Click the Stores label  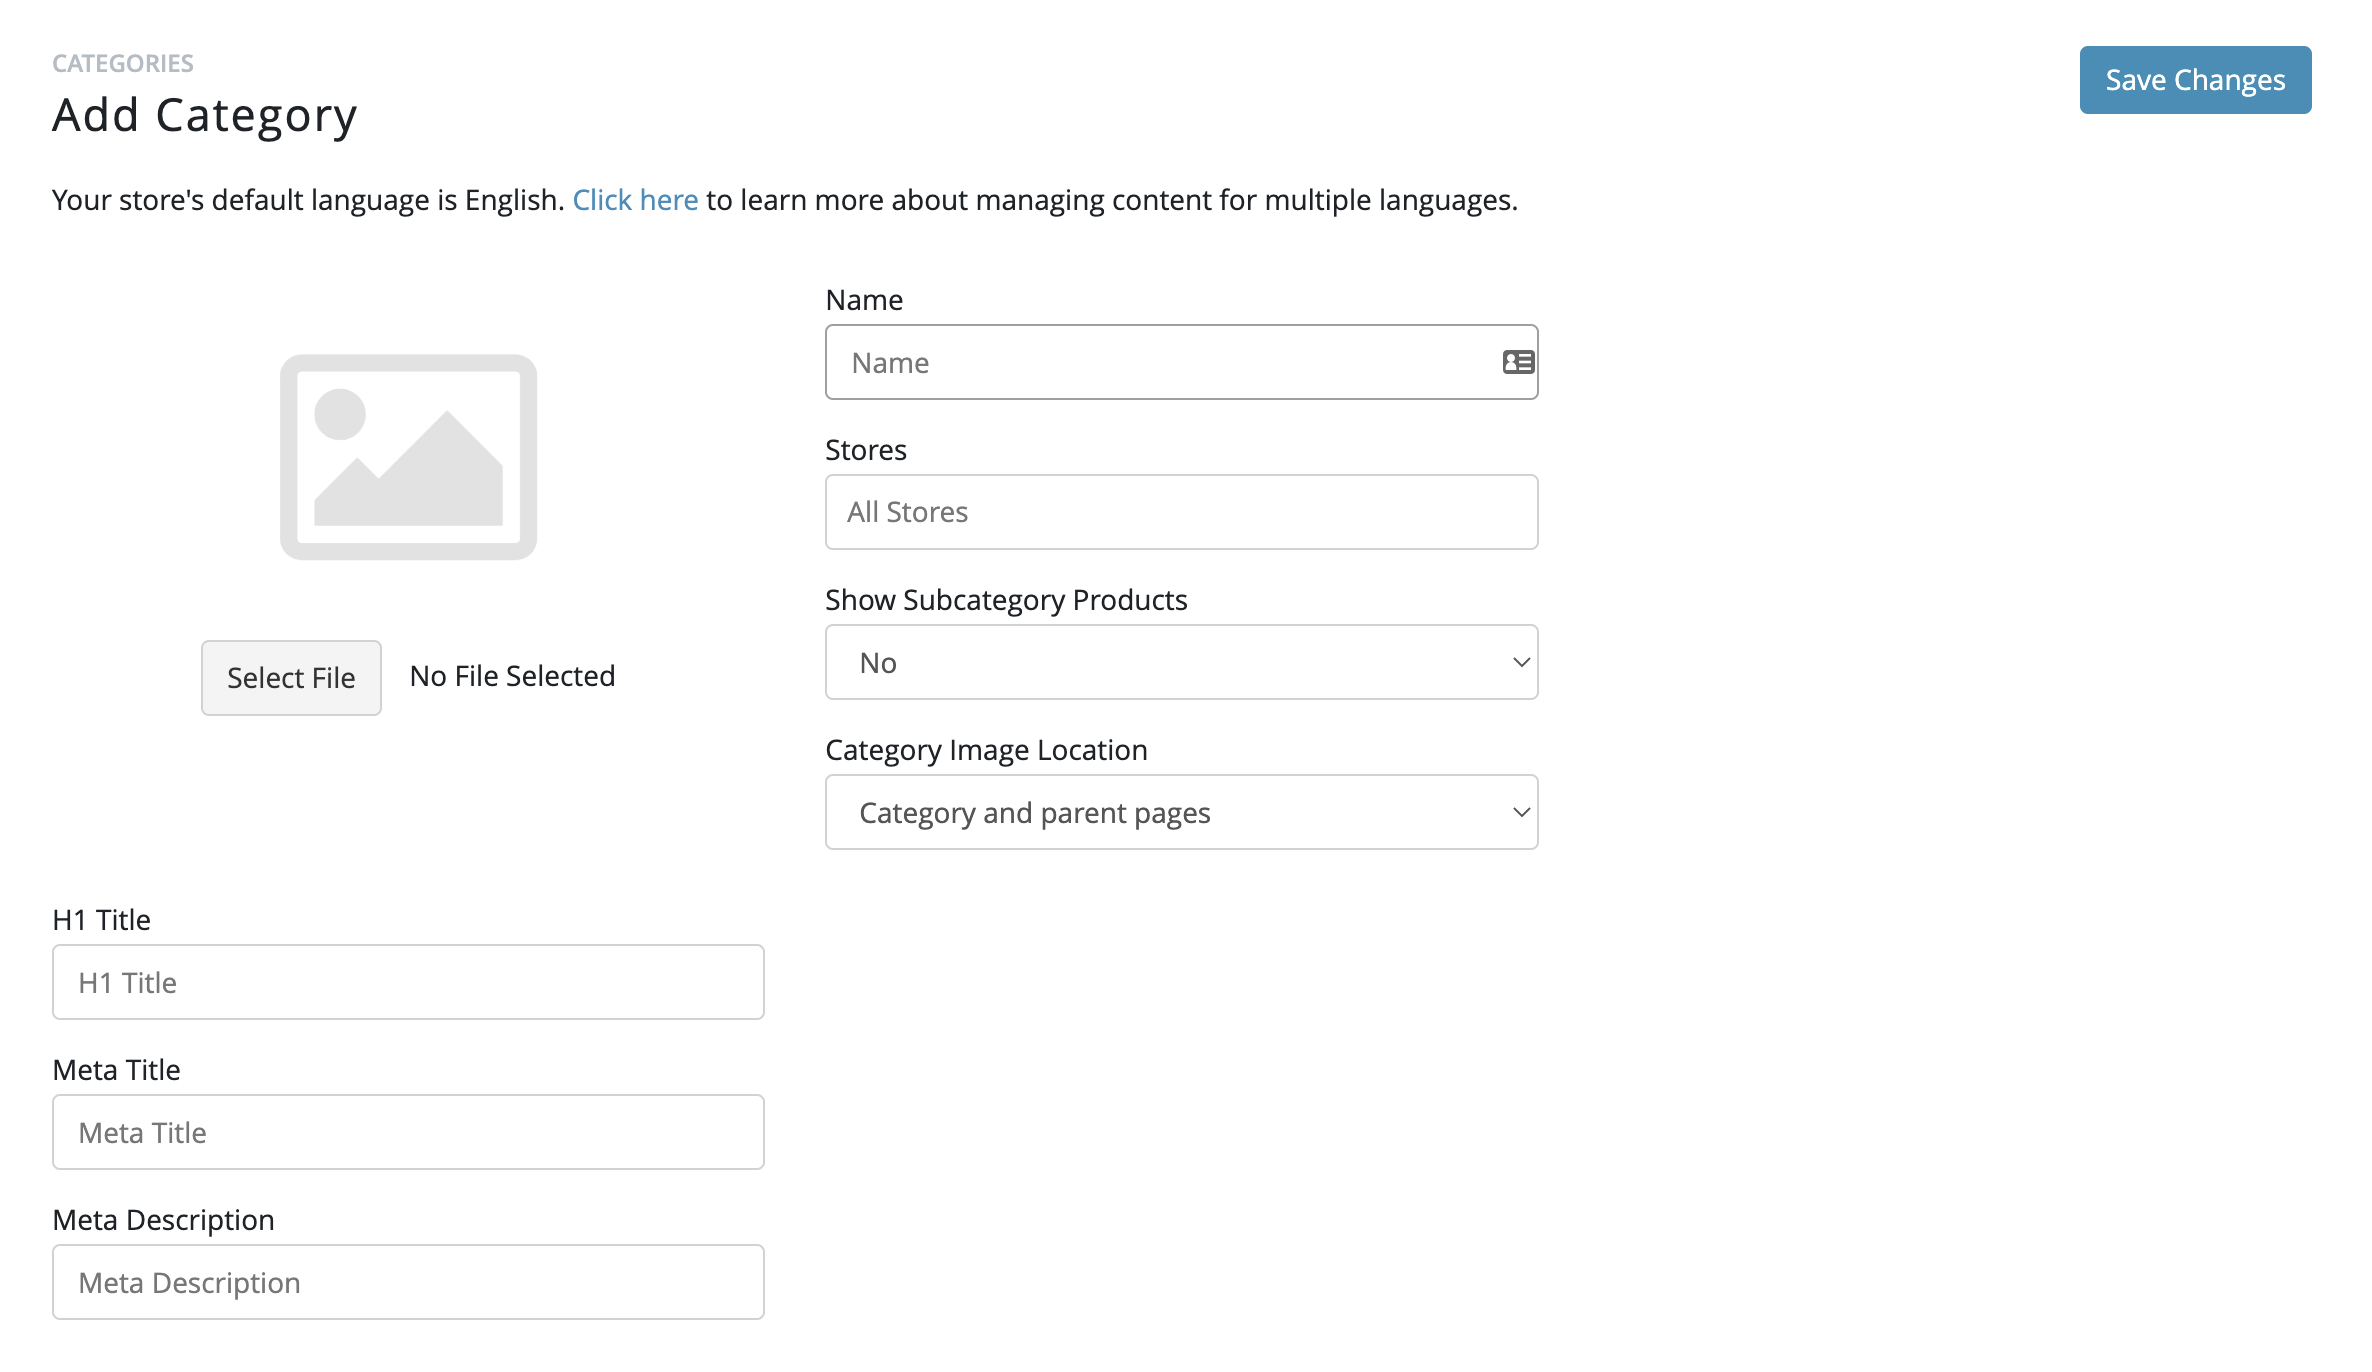(866, 450)
